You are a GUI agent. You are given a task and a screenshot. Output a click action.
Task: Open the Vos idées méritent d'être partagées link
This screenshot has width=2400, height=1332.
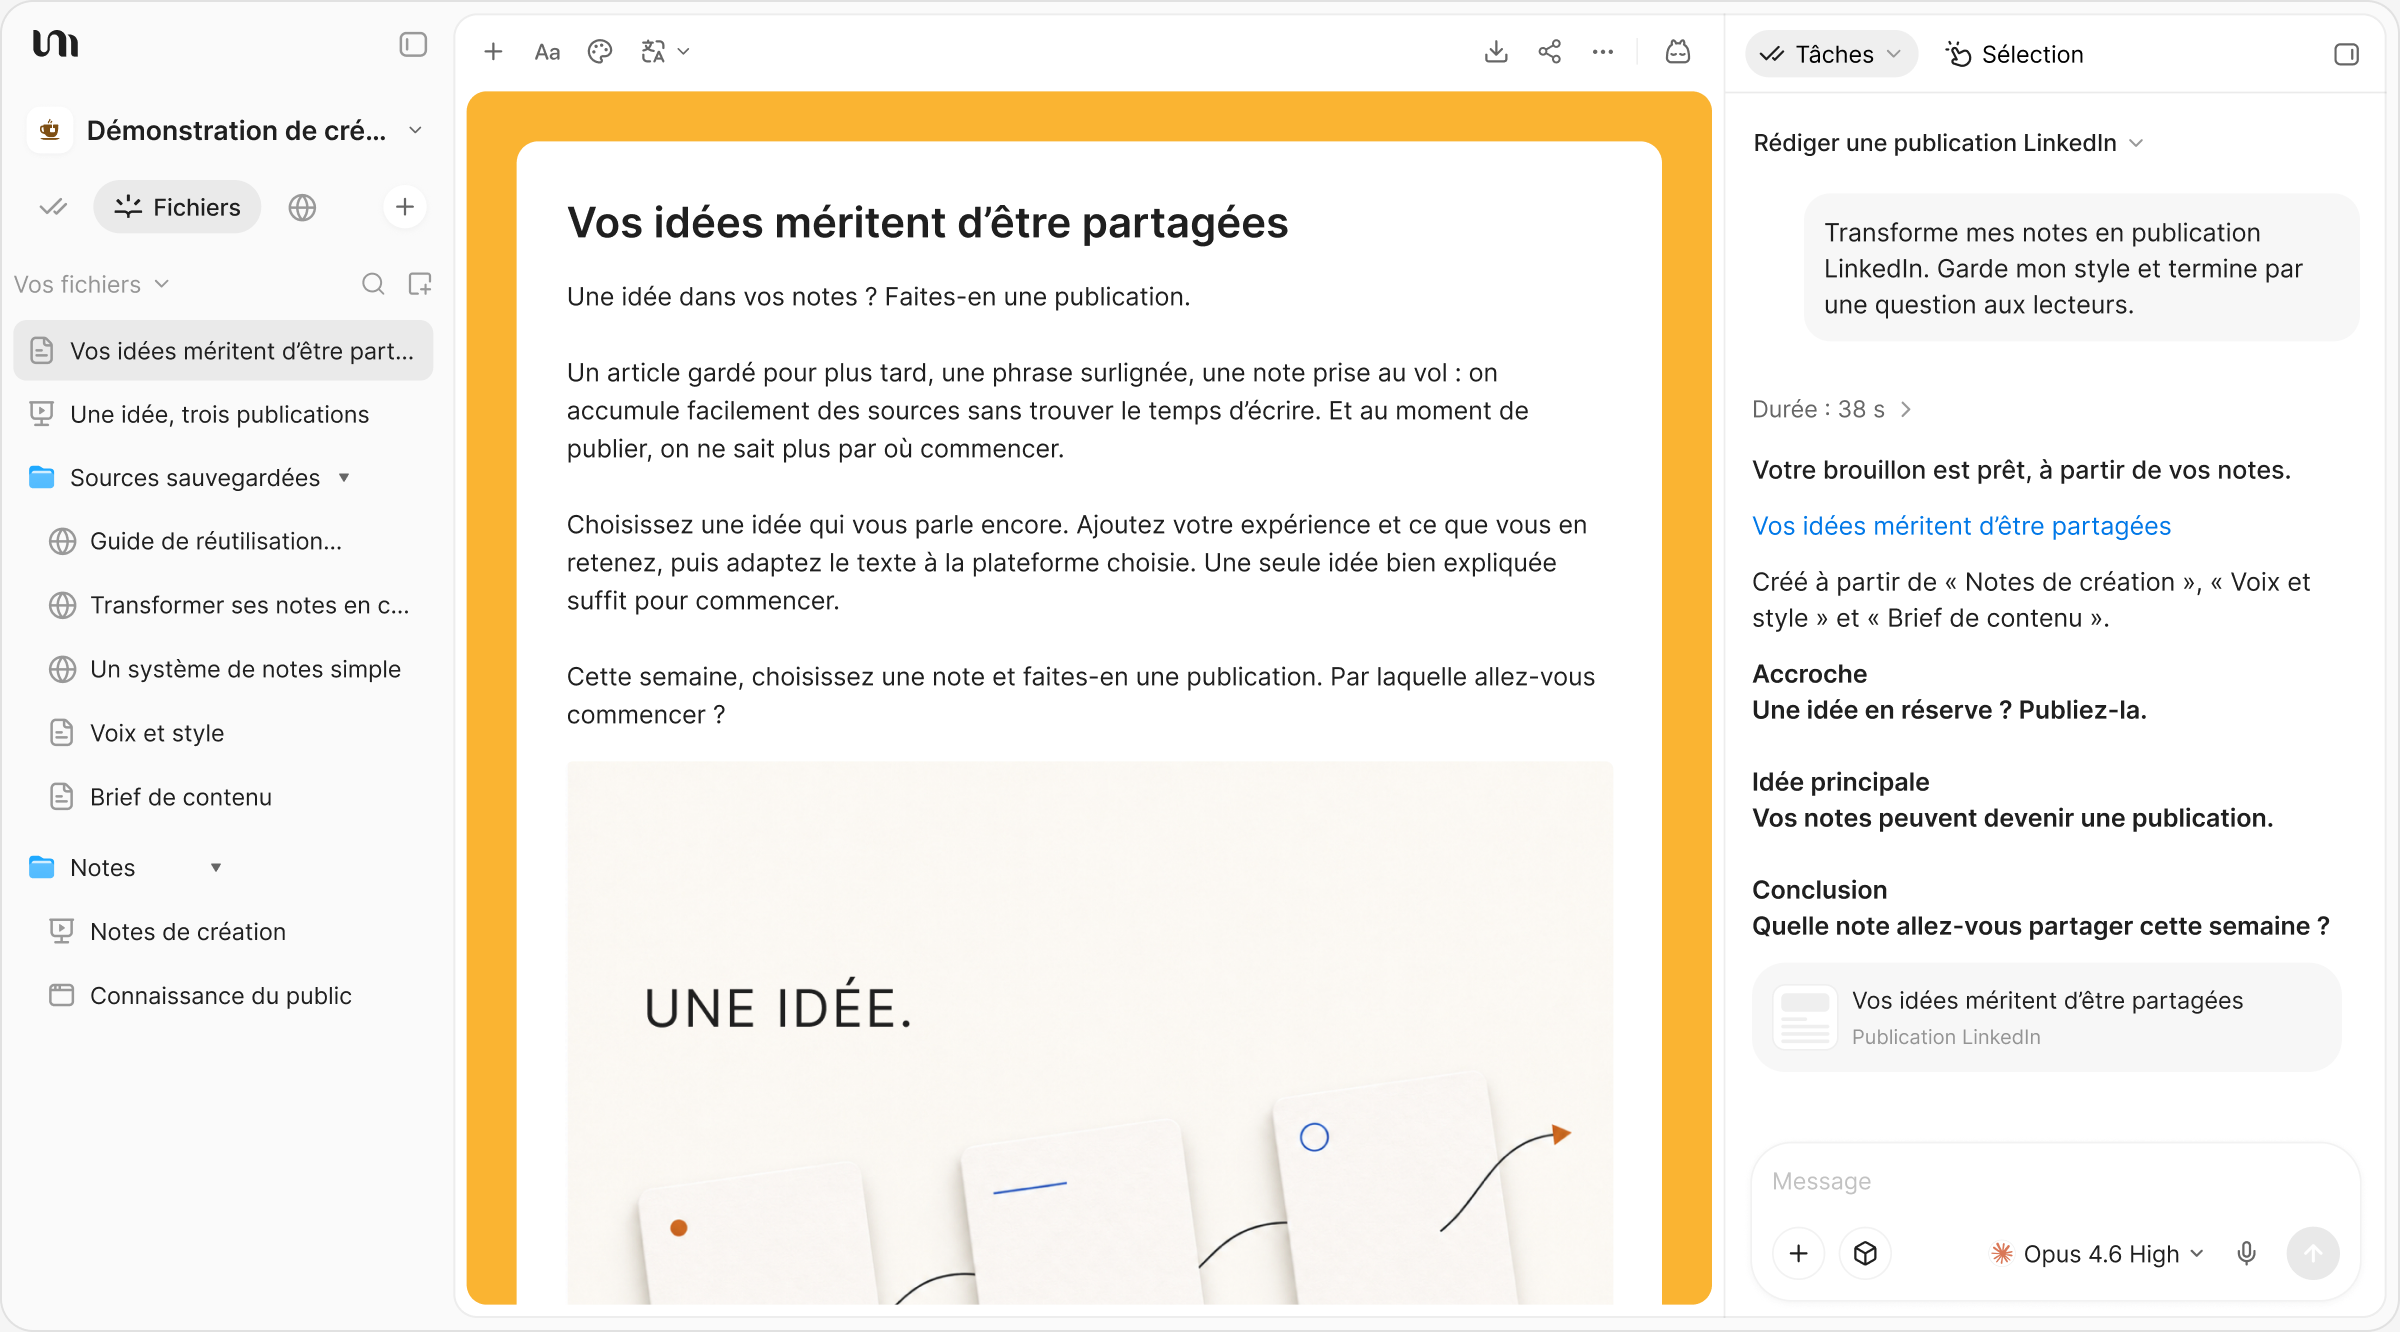pos(1961,526)
